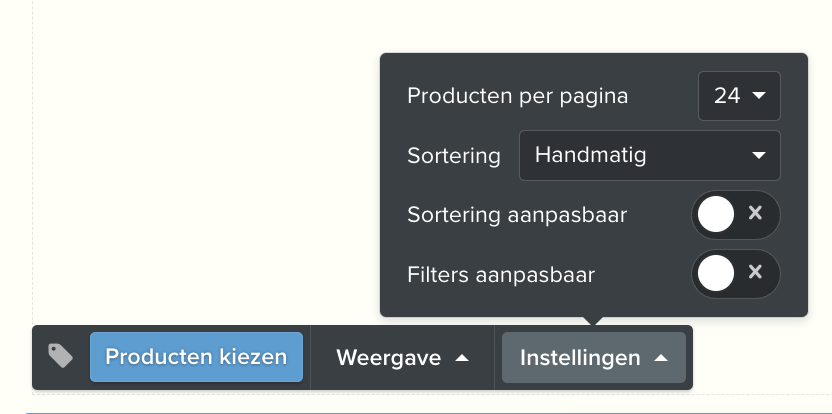Viewport: 832px width, 414px height.
Task: Enable the Sortering aanpasbaar toggle
Action: [x=736, y=214]
